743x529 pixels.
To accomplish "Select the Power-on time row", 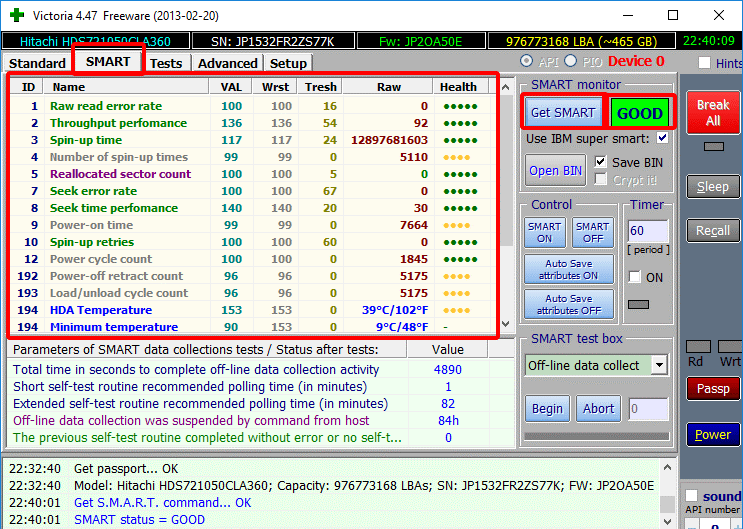I will click(x=252, y=225).
